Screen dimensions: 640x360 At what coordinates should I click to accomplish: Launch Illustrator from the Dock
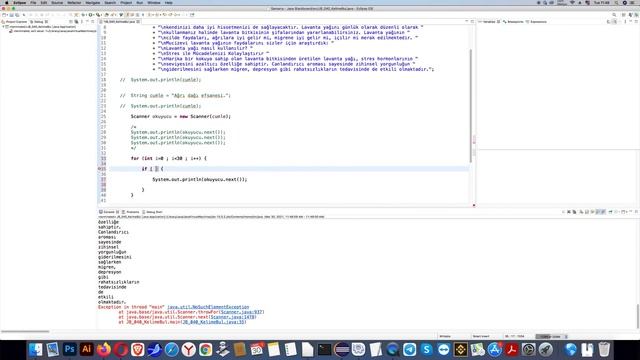coord(87,350)
